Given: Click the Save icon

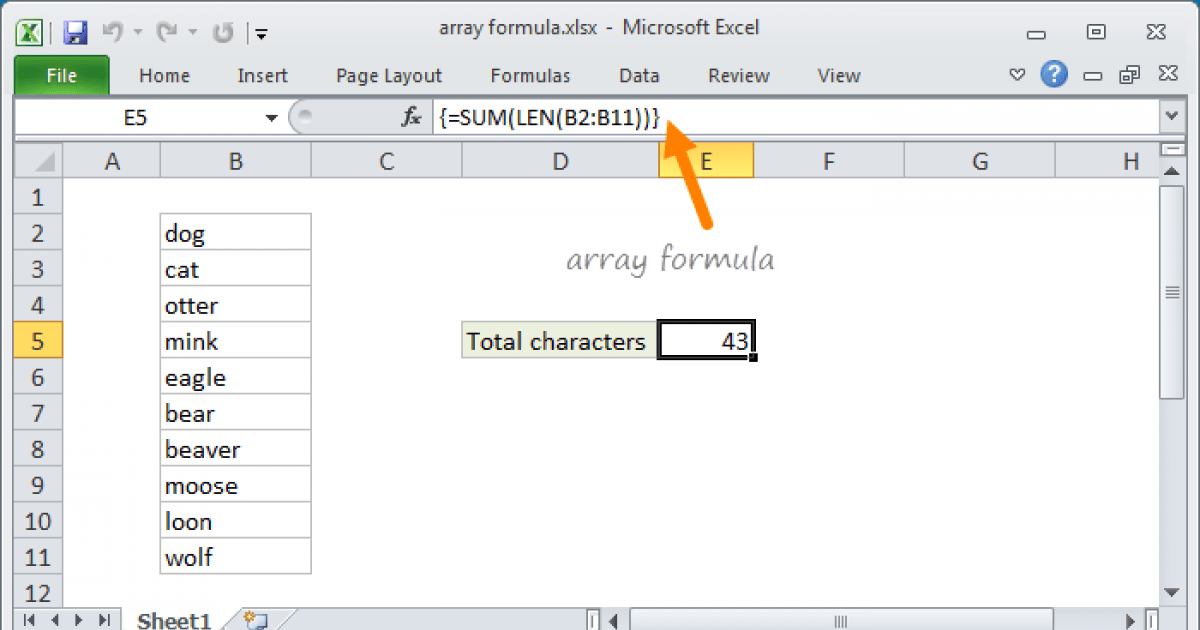Looking at the screenshot, I should (75, 32).
